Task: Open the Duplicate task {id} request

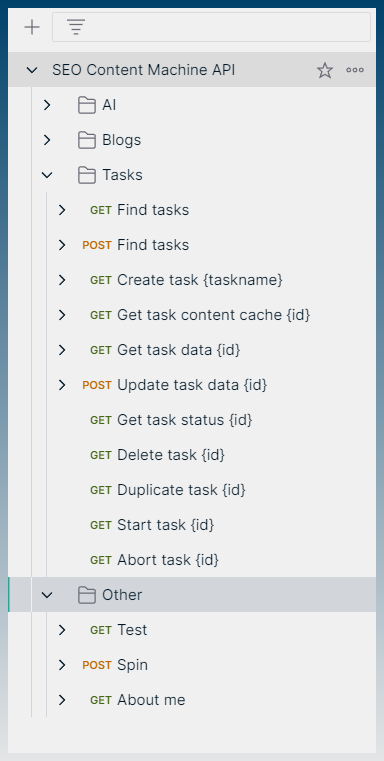Action: click(x=192, y=490)
